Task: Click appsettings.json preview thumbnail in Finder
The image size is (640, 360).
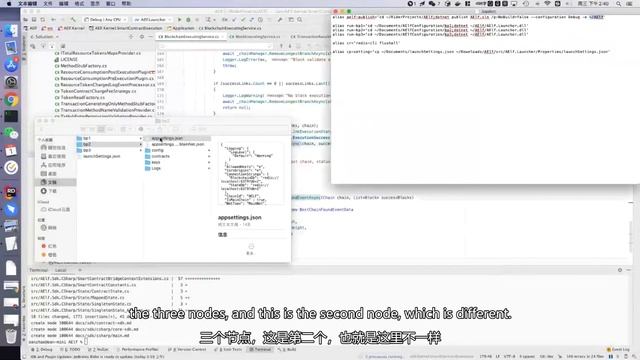Action: tap(251, 173)
